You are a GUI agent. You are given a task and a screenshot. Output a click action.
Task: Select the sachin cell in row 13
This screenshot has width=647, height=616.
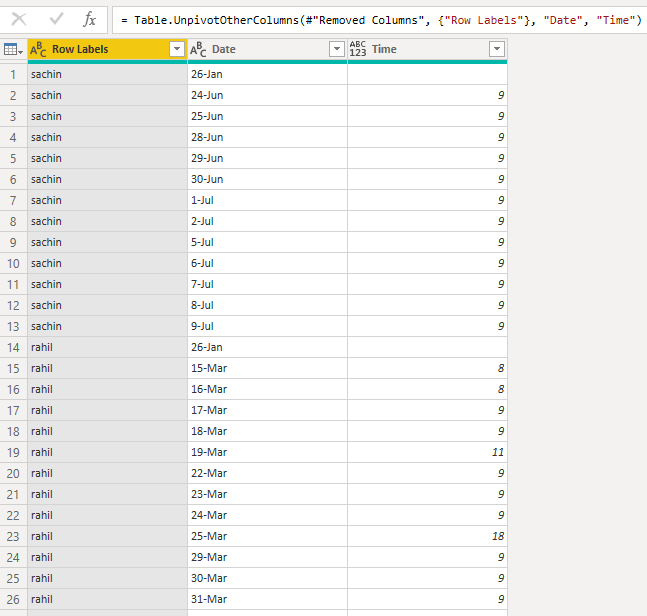107,327
